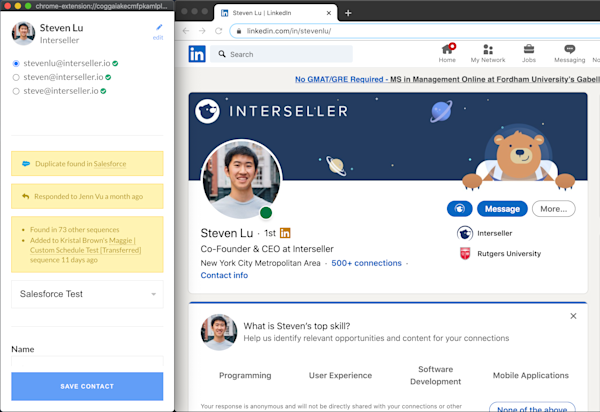Click the browser forward arrow
The width and height of the screenshot is (600, 412).
(x=202, y=31)
